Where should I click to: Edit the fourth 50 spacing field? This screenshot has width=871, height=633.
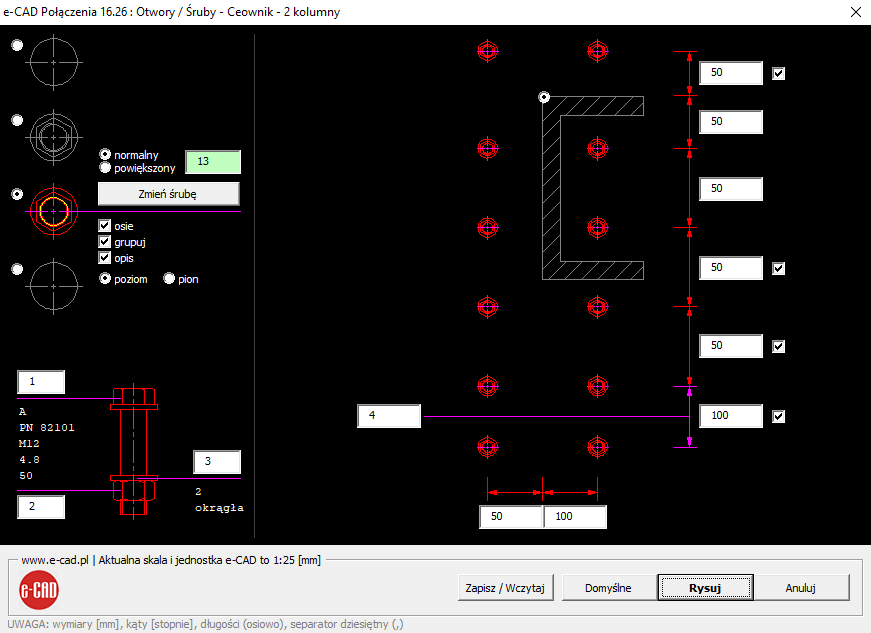point(730,268)
